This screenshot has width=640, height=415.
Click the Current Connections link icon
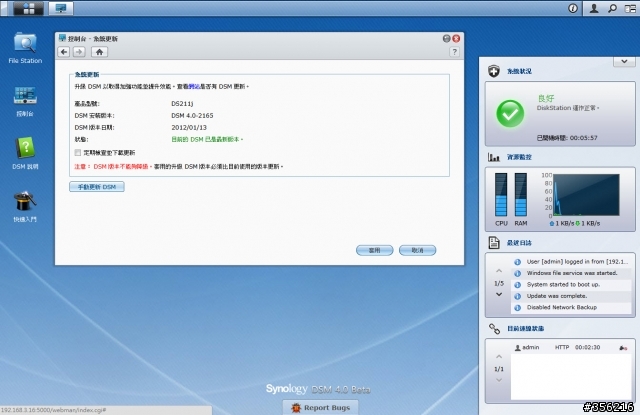[494, 328]
